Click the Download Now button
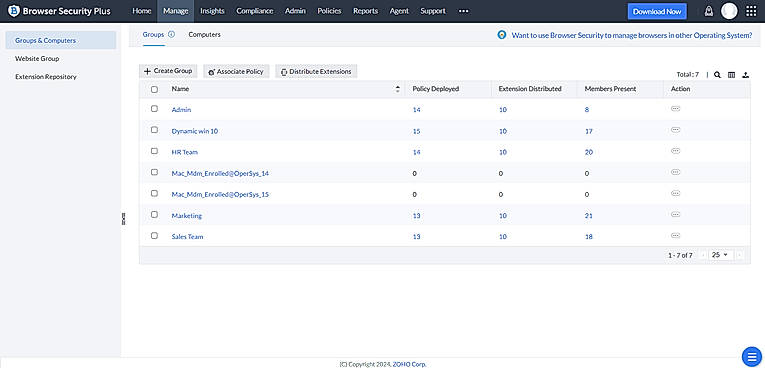The width and height of the screenshot is (765, 368). 657,11
